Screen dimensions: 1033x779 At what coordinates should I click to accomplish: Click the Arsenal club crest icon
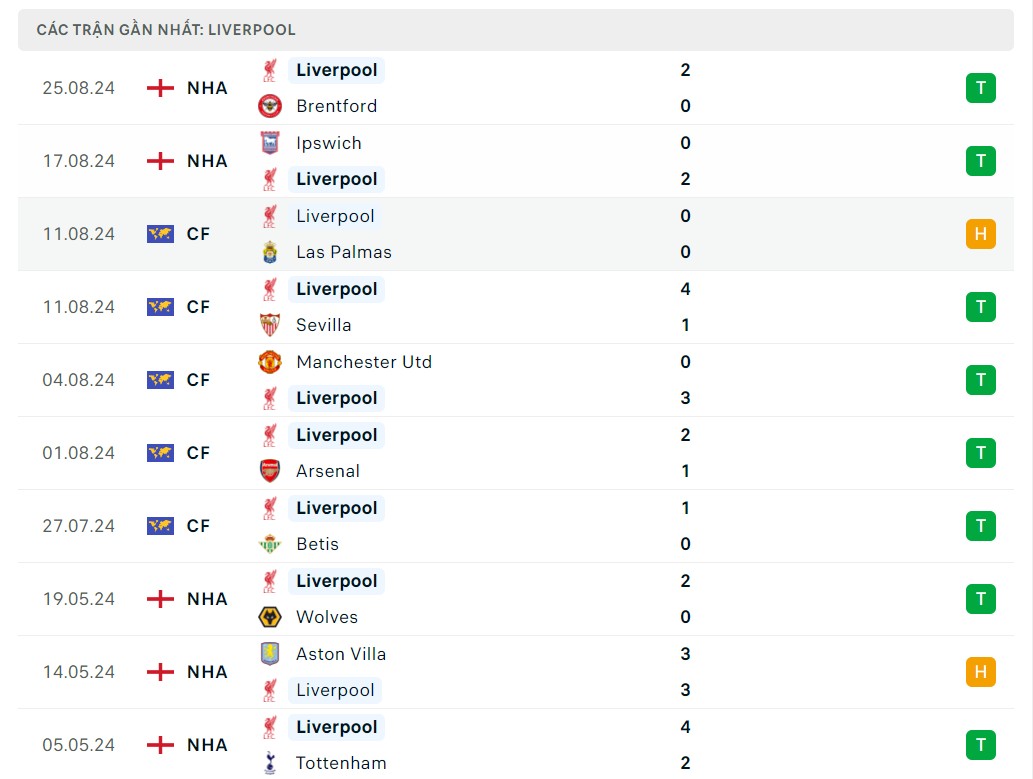pos(270,471)
